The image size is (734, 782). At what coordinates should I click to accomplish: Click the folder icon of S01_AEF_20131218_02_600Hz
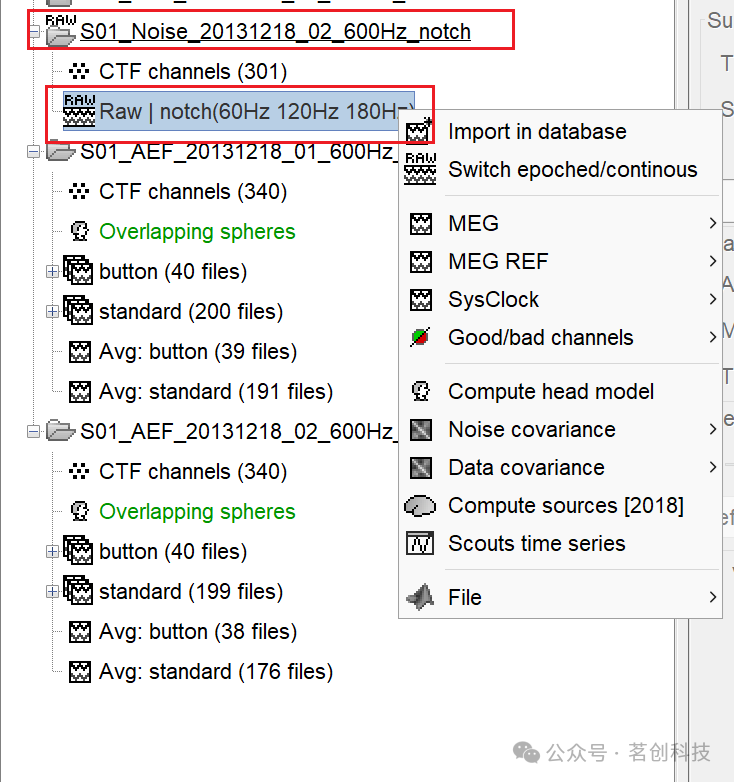pos(60,431)
